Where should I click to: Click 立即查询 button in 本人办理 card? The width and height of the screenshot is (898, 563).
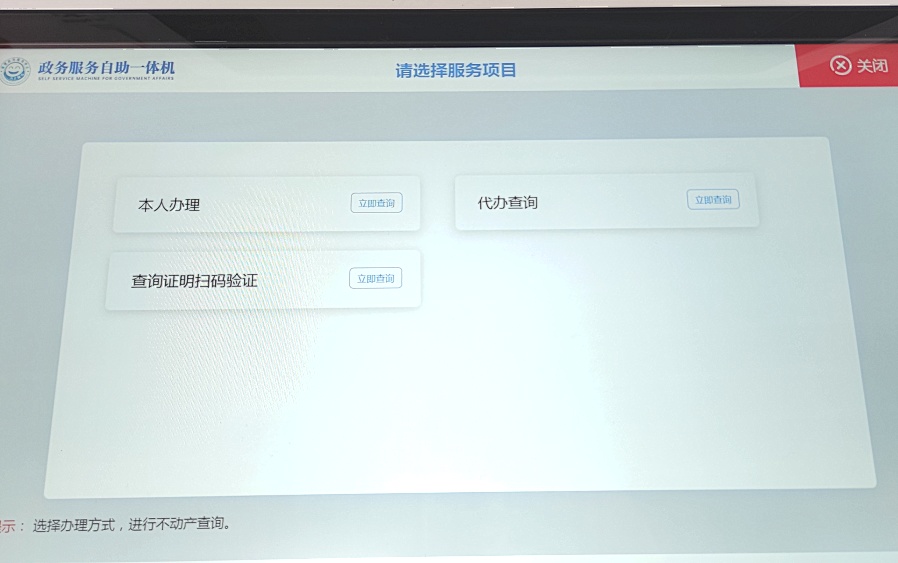[x=376, y=203]
